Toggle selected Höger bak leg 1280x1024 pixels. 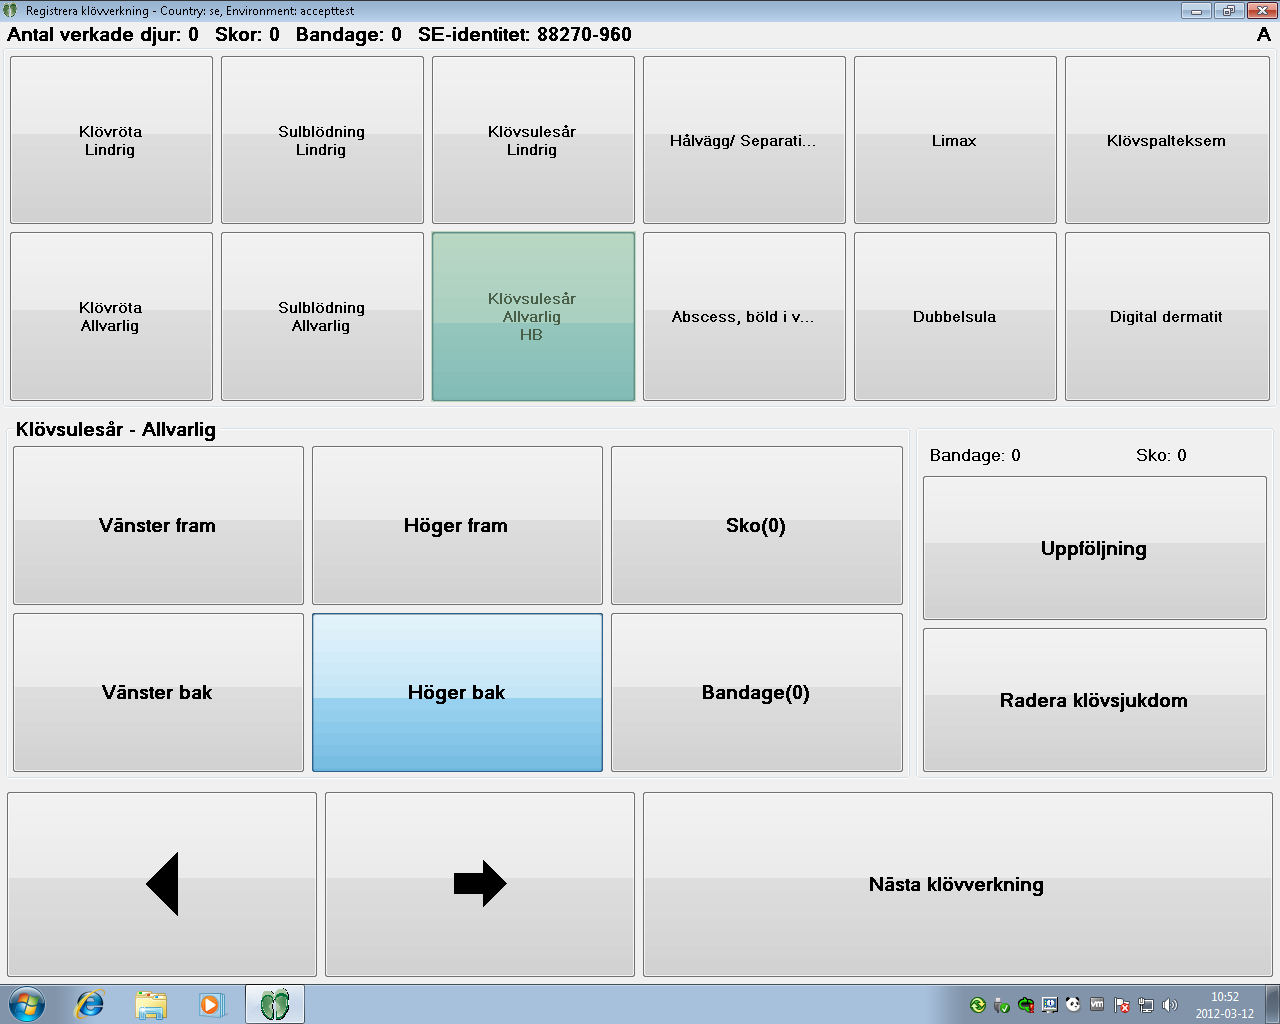(x=457, y=693)
